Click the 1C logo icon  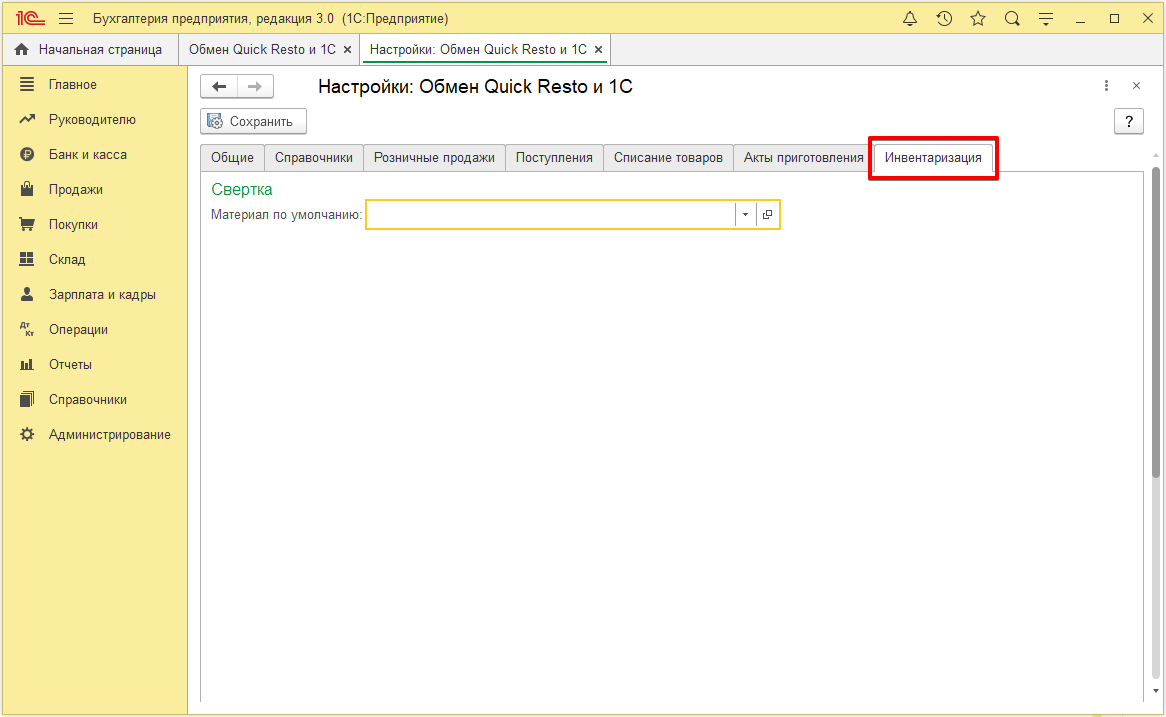click(30, 19)
